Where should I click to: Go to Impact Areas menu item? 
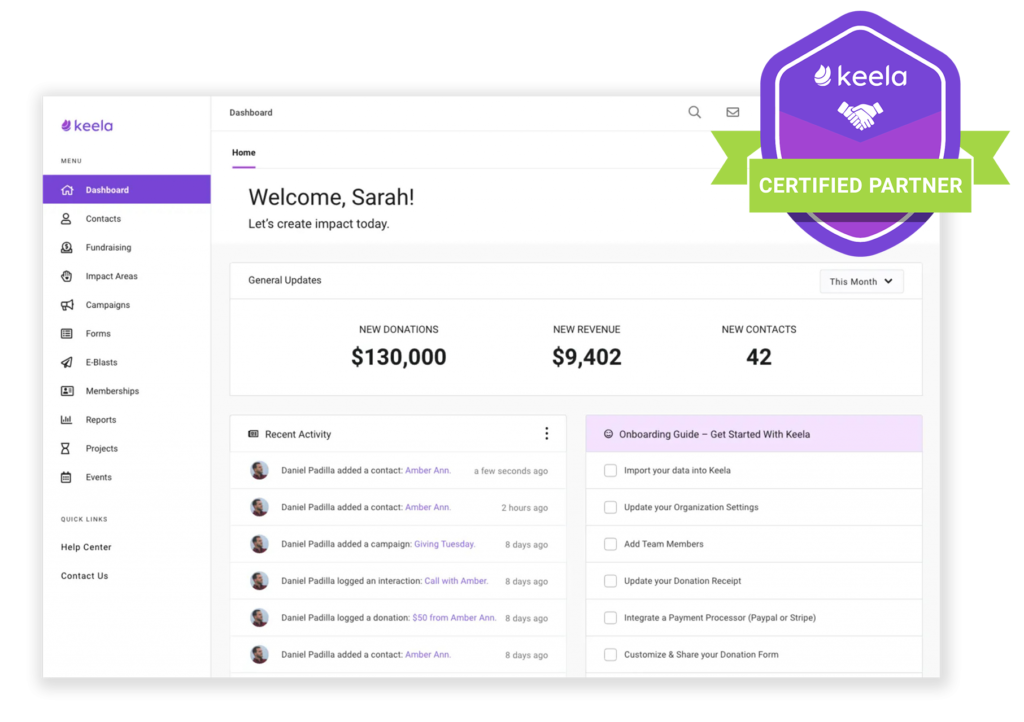[127, 276]
